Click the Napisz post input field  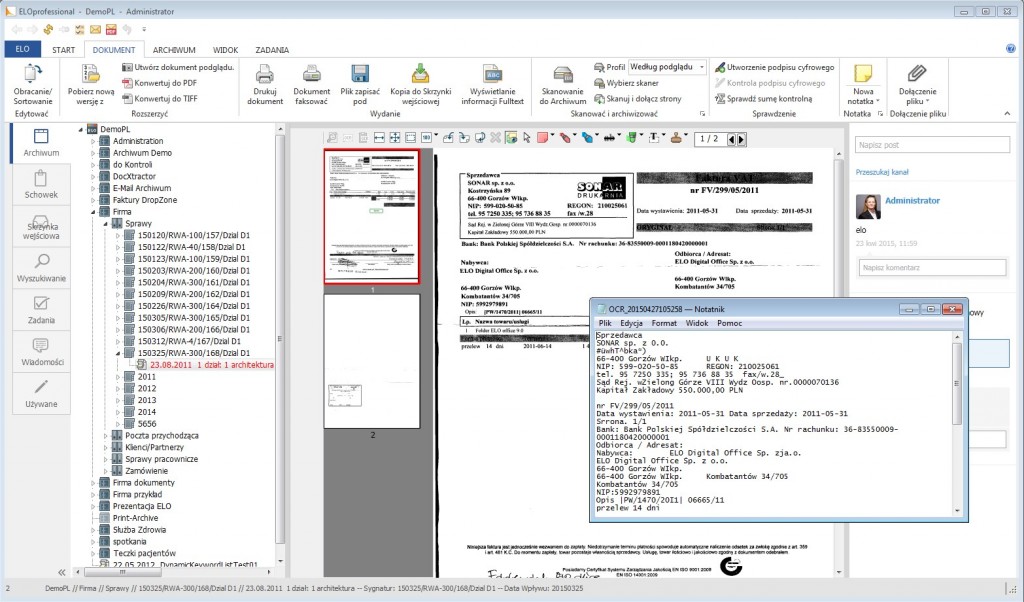pos(932,145)
